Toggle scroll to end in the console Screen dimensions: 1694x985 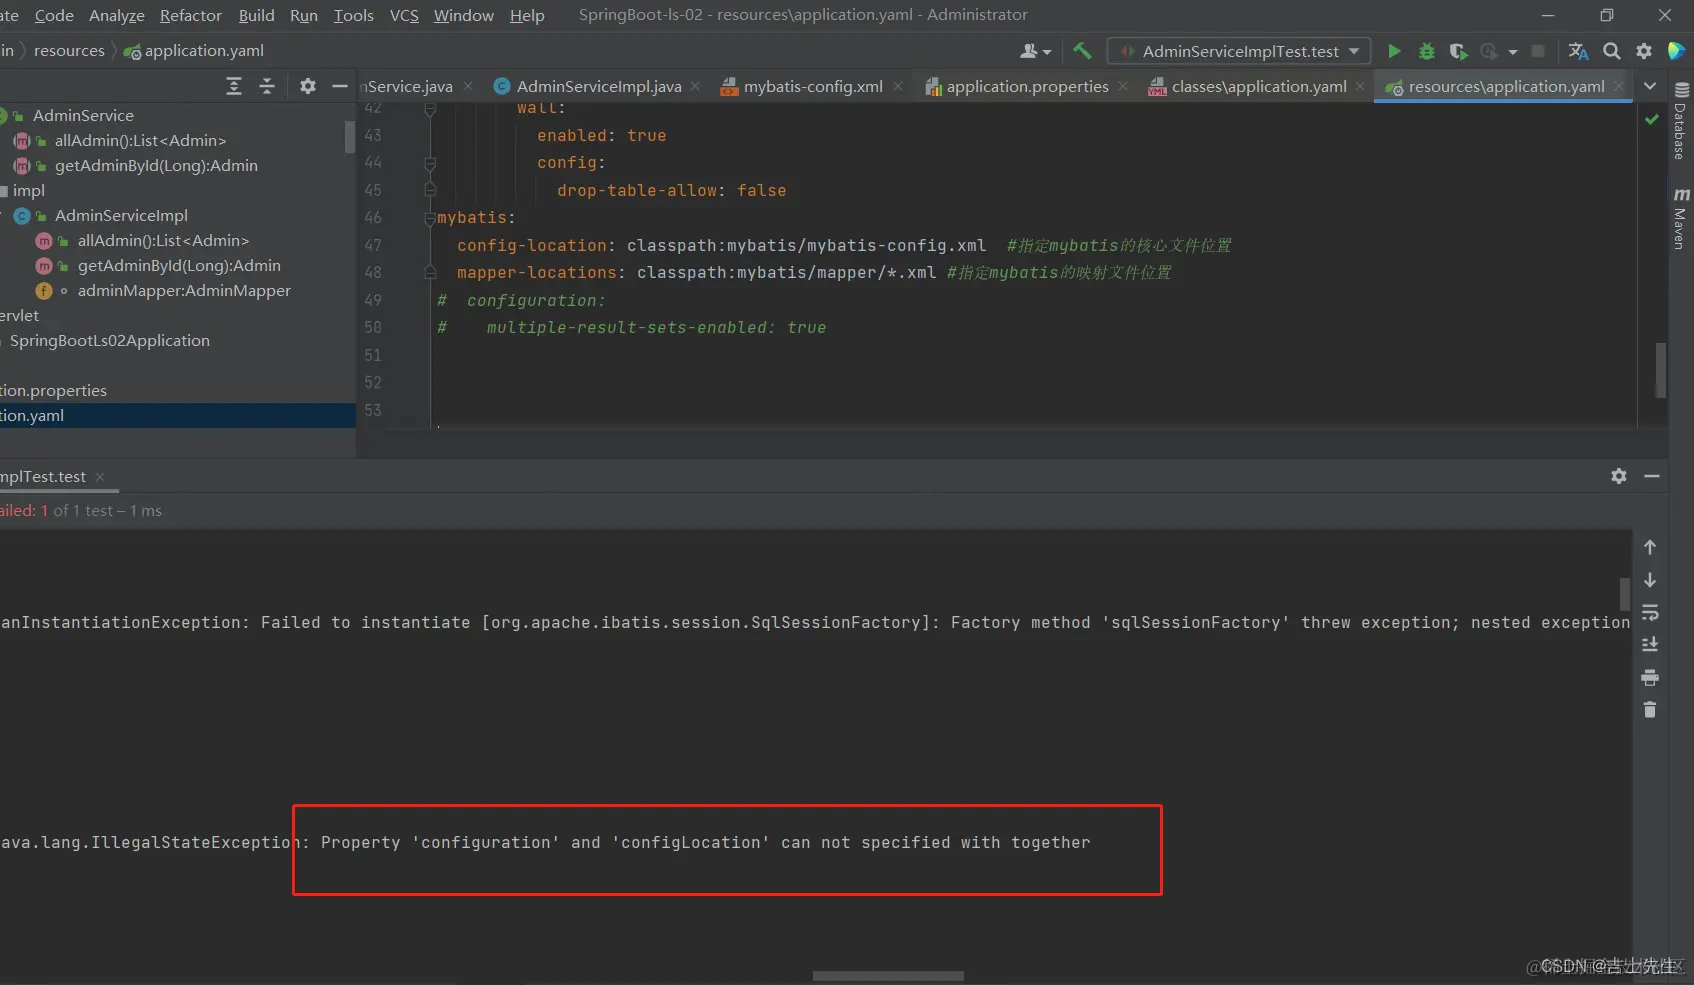coord(1650,645)
